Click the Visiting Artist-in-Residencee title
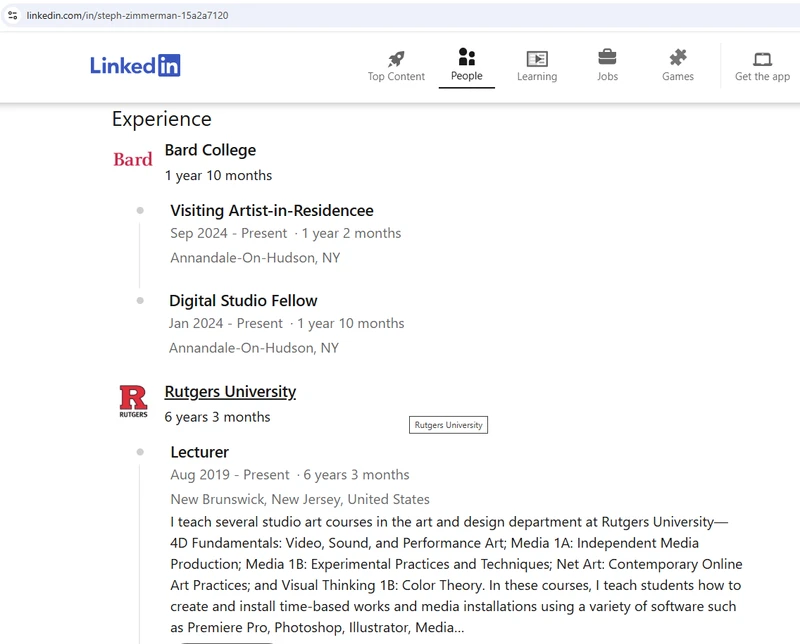Screen dimensions: 800x644 click(x=272, y=210)
